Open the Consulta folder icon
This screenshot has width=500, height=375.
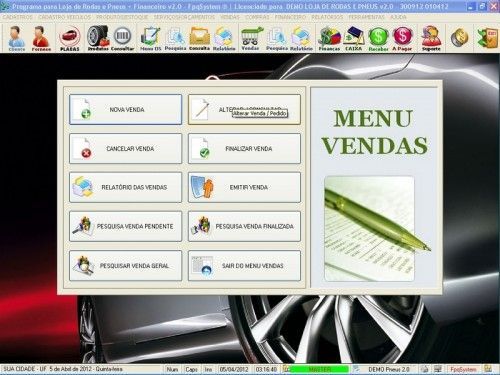(199, 38)
